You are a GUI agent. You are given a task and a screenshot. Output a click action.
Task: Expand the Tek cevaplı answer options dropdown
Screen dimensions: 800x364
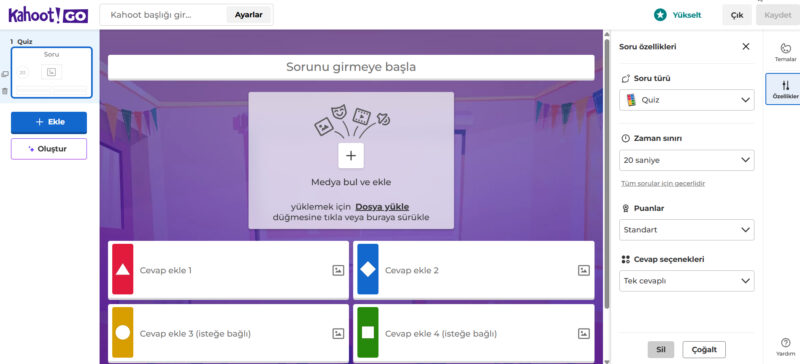pos(687,281)
